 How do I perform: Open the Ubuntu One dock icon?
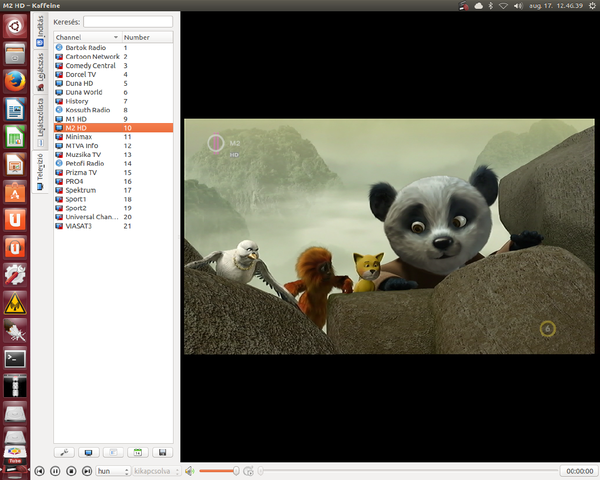pyautogui.click(x=15, y=220)
